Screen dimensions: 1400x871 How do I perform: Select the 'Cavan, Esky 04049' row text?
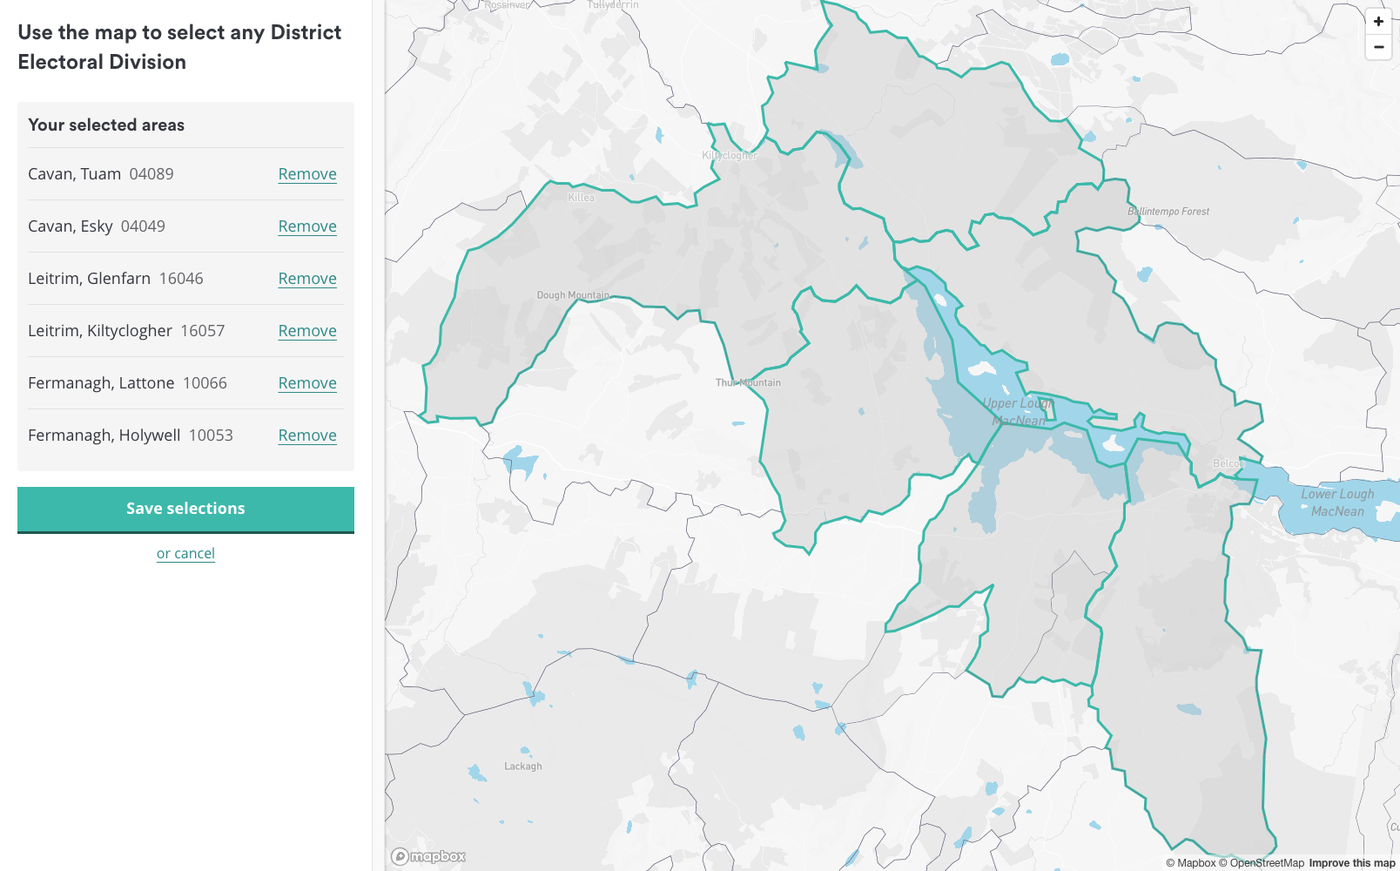tap(97, 226)
